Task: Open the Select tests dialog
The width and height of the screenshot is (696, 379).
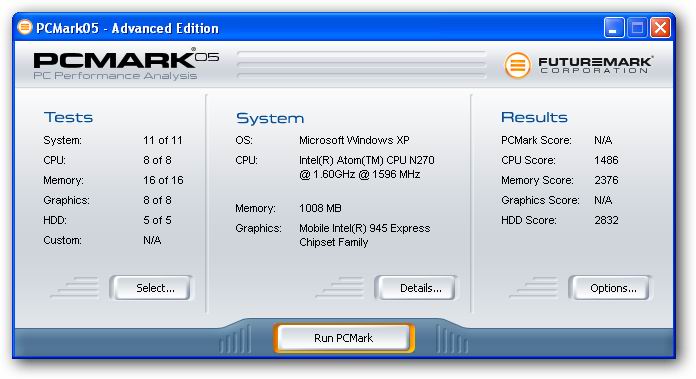Action: click(x=151, y=288)
